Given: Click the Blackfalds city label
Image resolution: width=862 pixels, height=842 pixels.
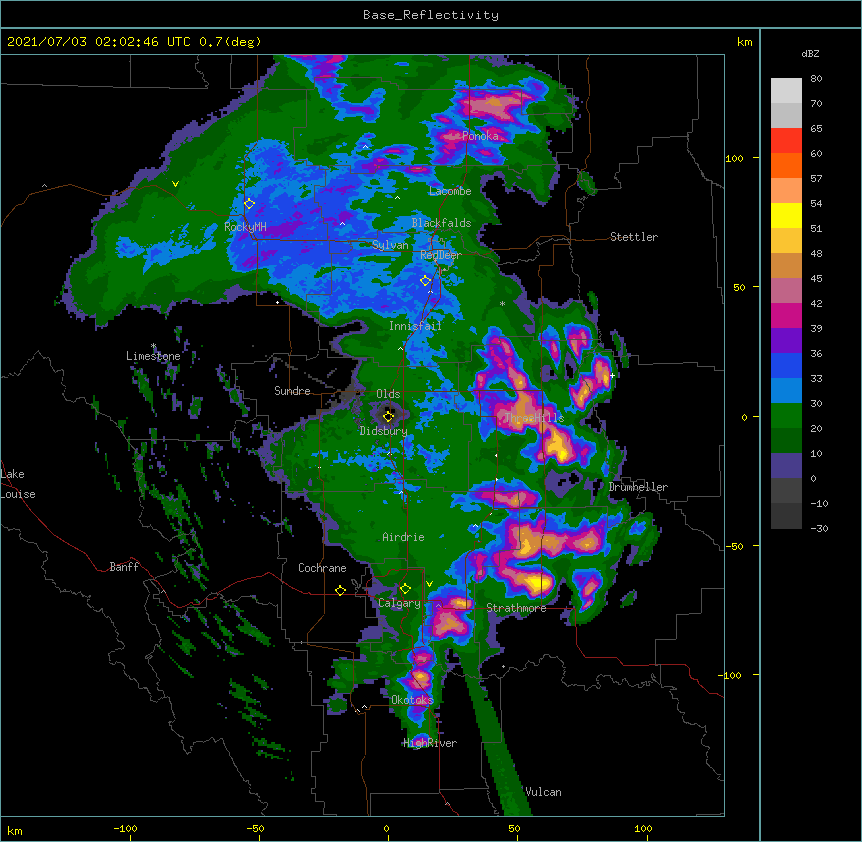Looking at the screenshot, I should click(x=441, y=223).
